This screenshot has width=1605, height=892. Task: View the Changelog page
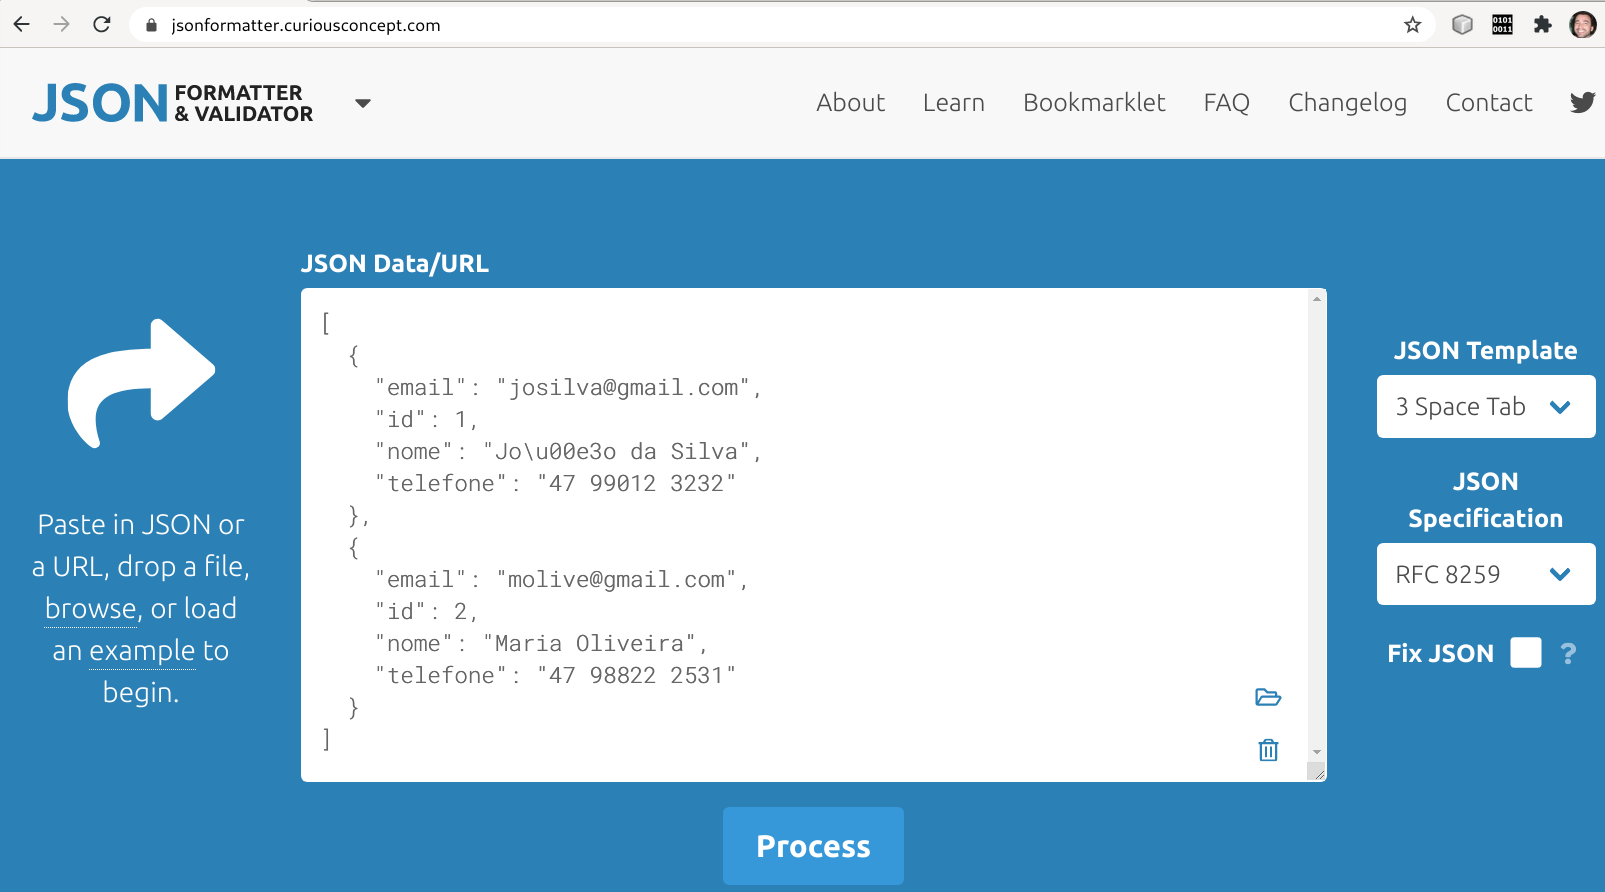1347,102
